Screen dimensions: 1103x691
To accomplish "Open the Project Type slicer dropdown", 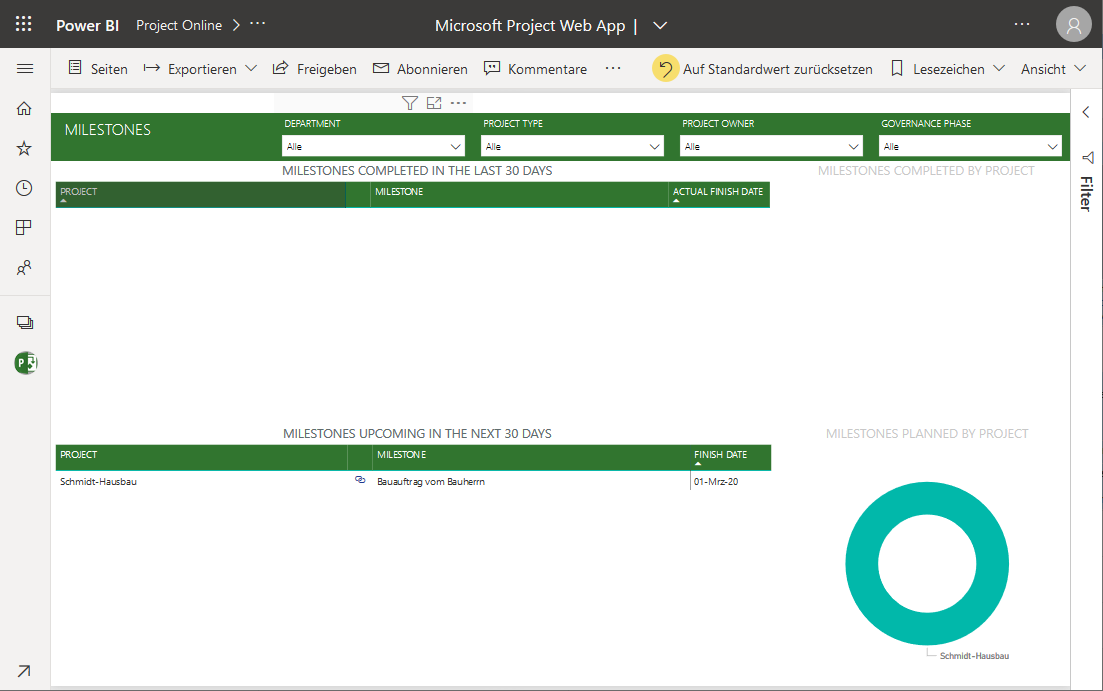I will coord(572,146).
